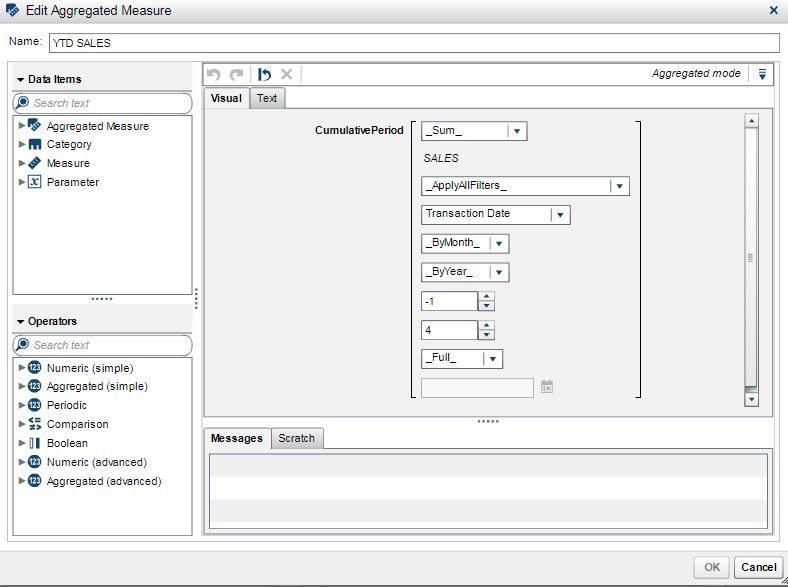Click the Cancel button
This screenshot has width=788, height=587.
[x=758, y=567]
